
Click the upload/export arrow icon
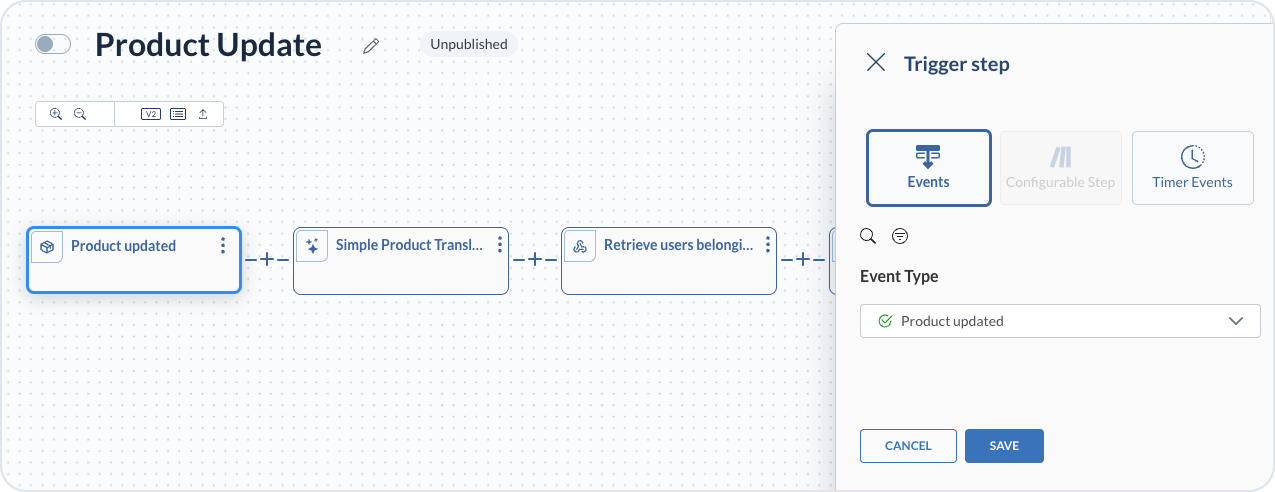(x=203, y=114)
